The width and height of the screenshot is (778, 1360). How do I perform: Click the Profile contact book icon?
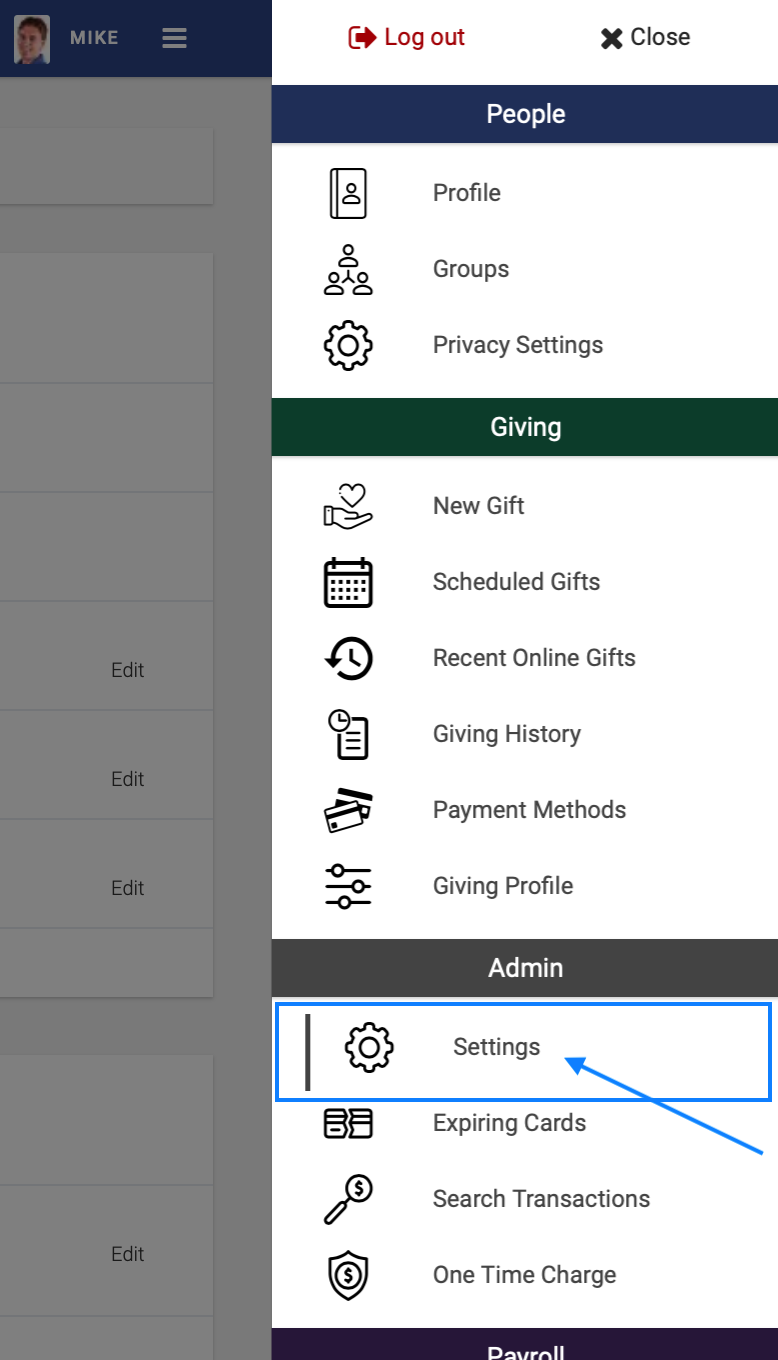348,193
